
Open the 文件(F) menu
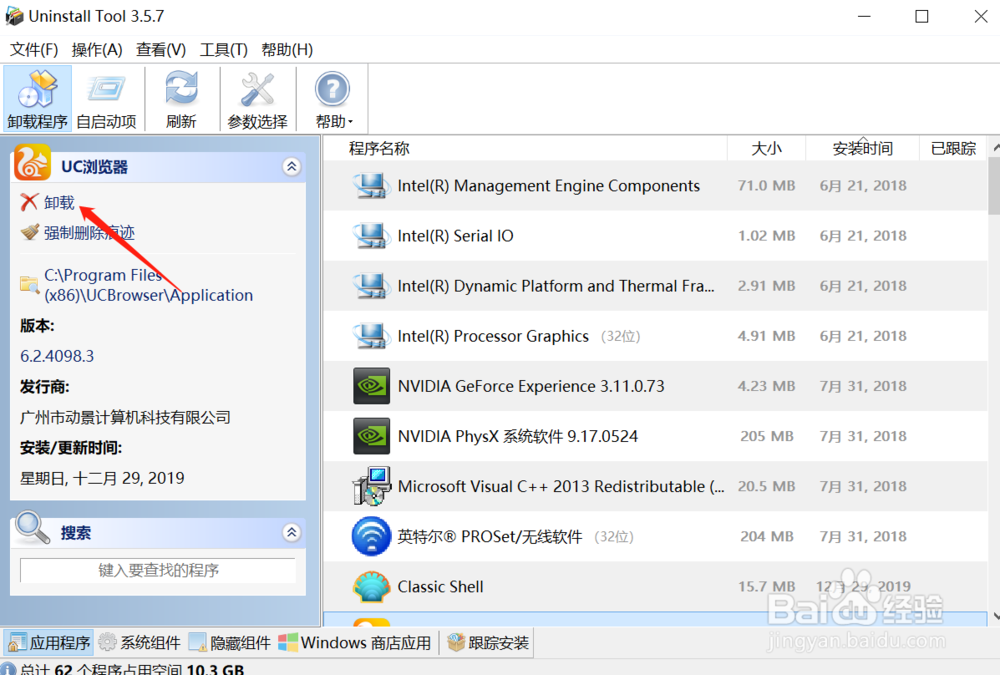coord(34,50)
